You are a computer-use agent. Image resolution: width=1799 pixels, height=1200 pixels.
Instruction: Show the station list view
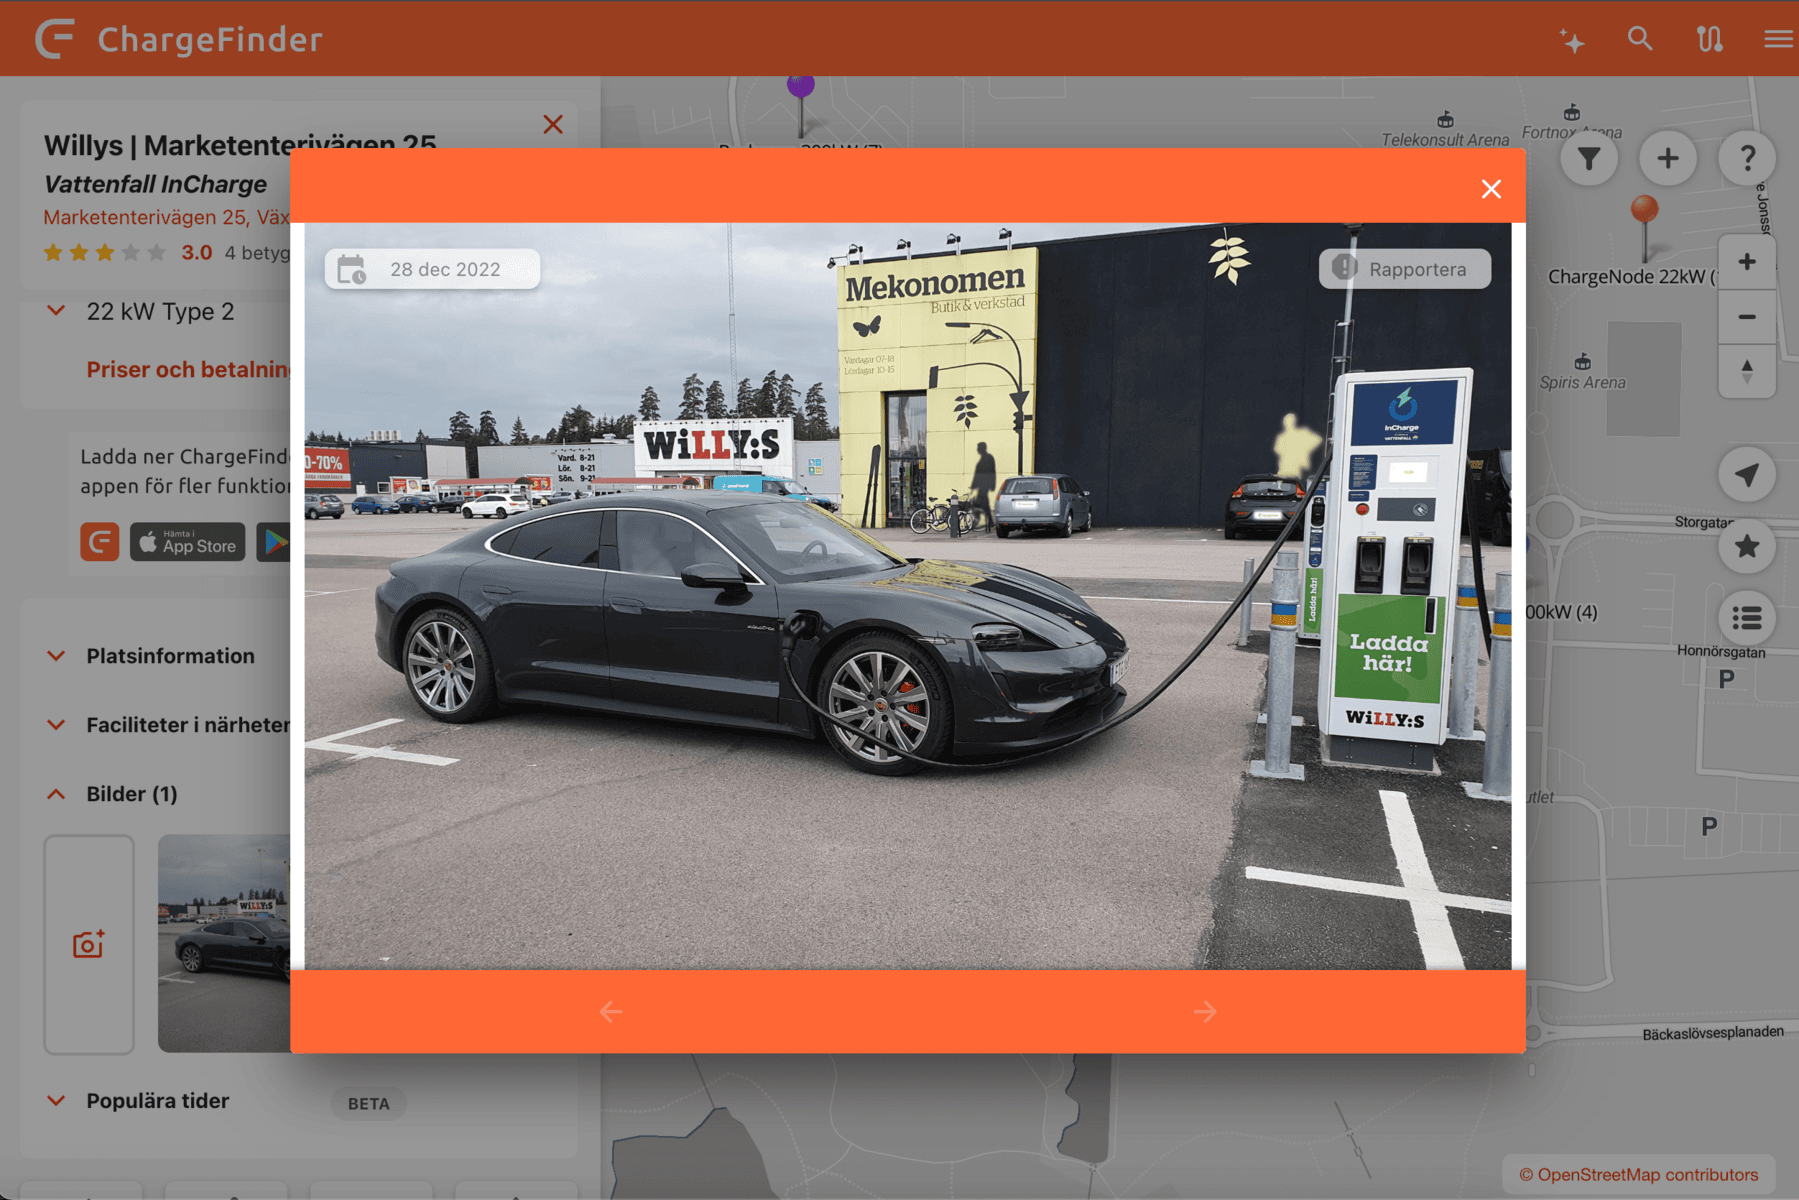click(1747, 618)
